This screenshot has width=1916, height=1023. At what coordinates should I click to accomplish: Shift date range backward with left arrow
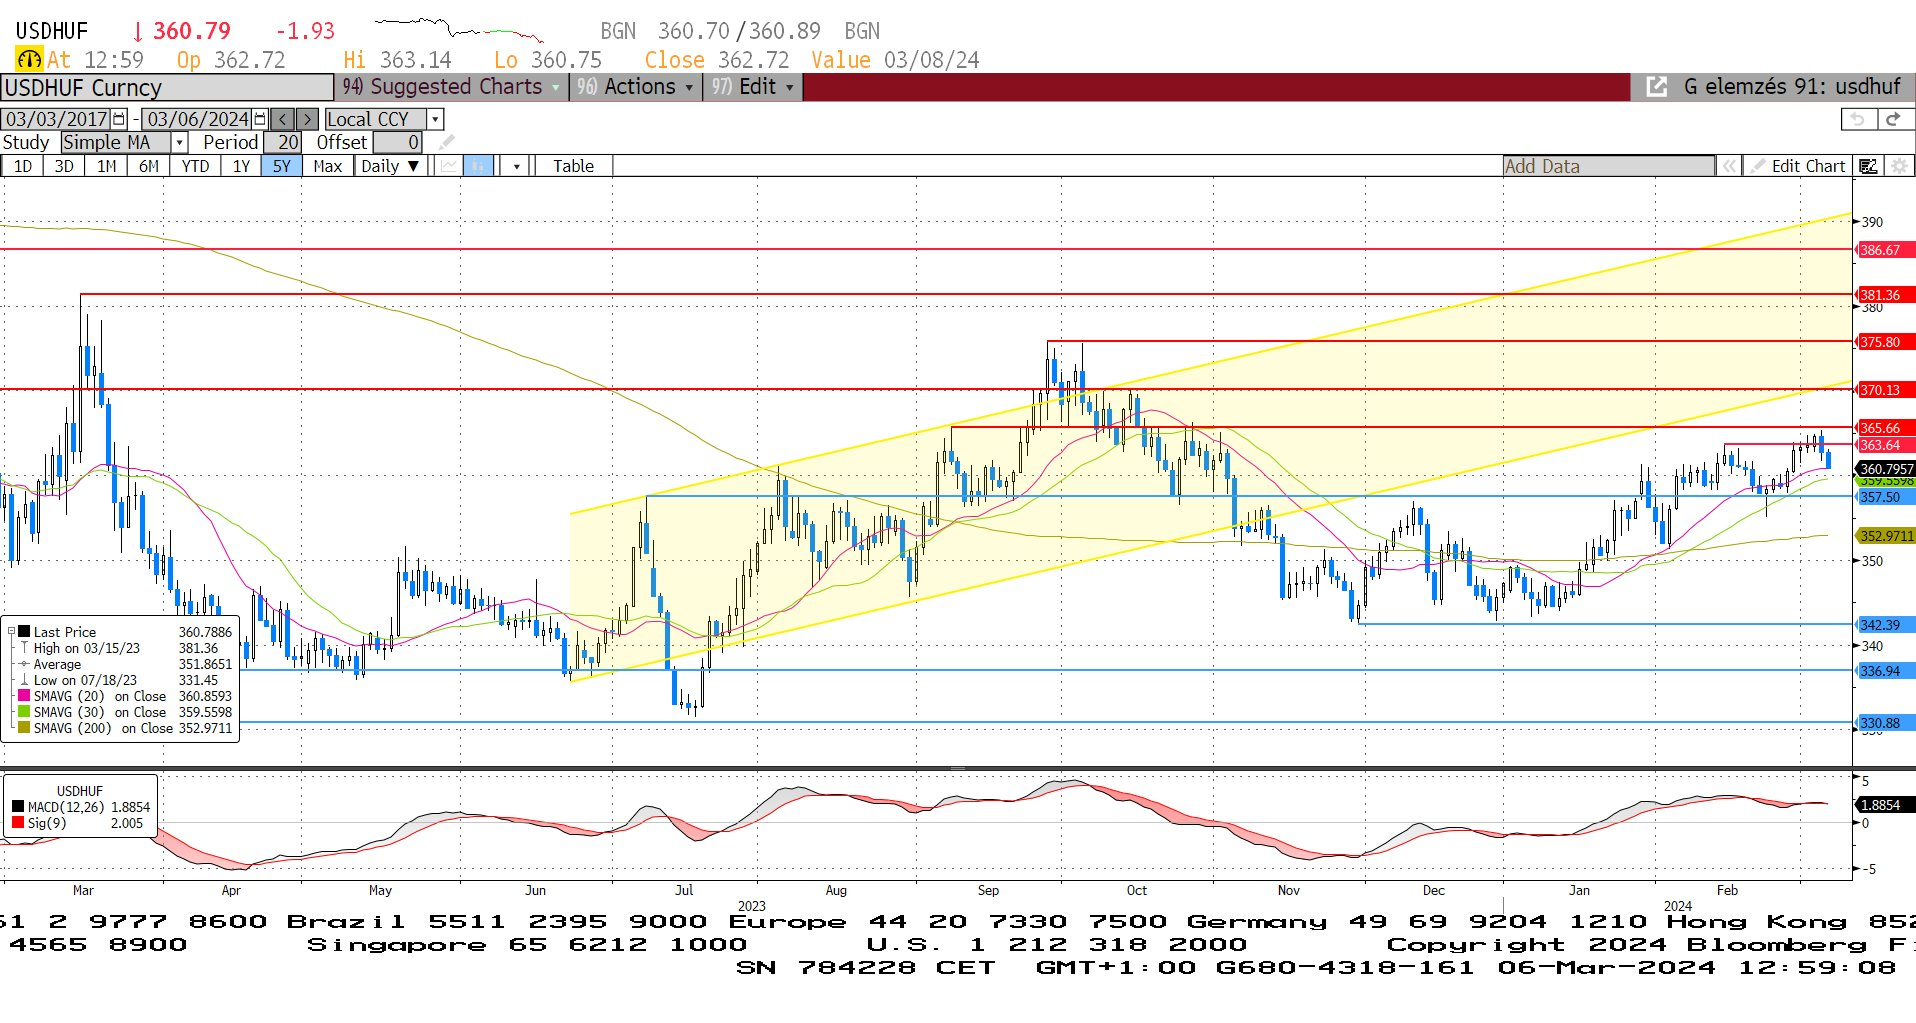point(283,119)
